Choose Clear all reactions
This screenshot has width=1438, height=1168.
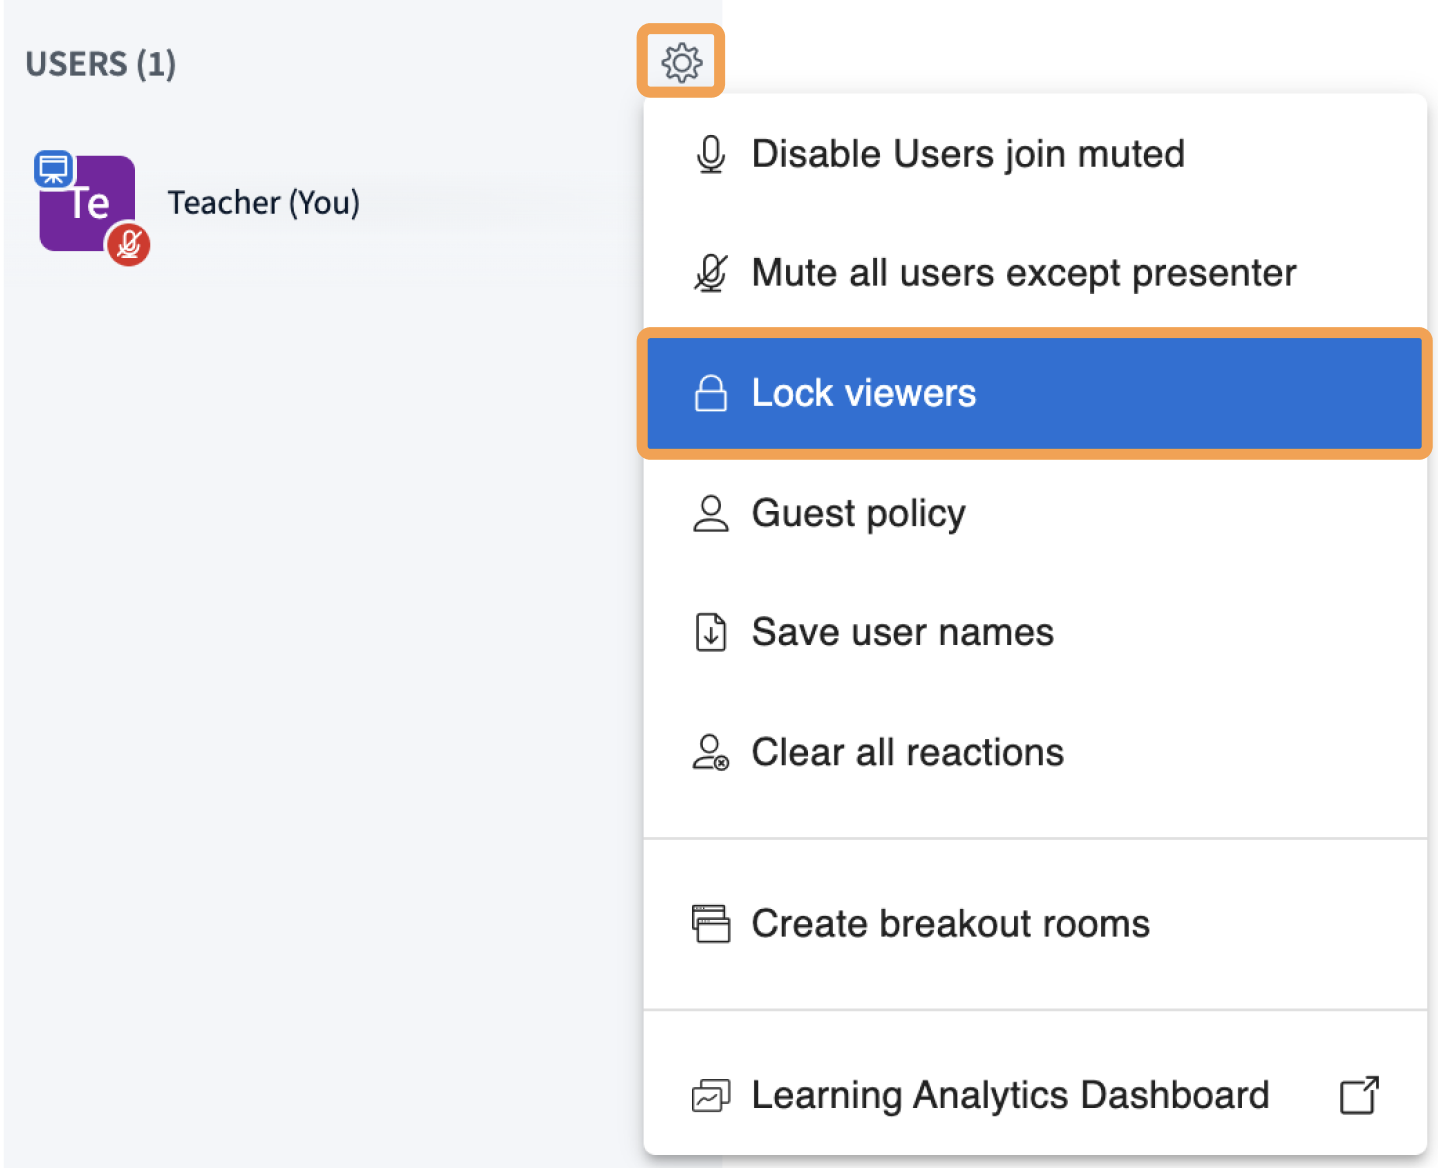click(907, 753)
